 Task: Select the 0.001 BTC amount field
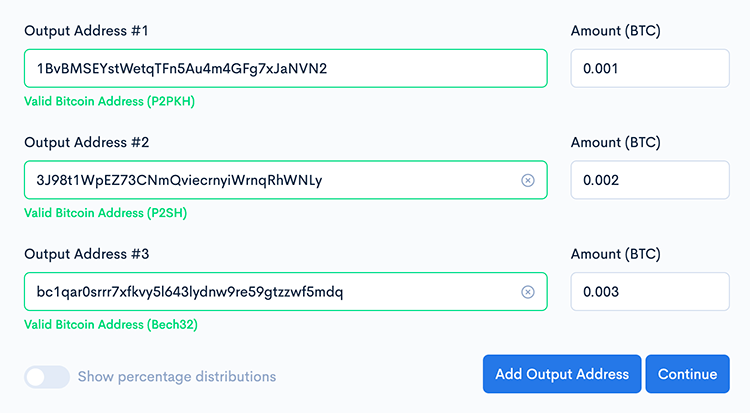click(649, 69)
